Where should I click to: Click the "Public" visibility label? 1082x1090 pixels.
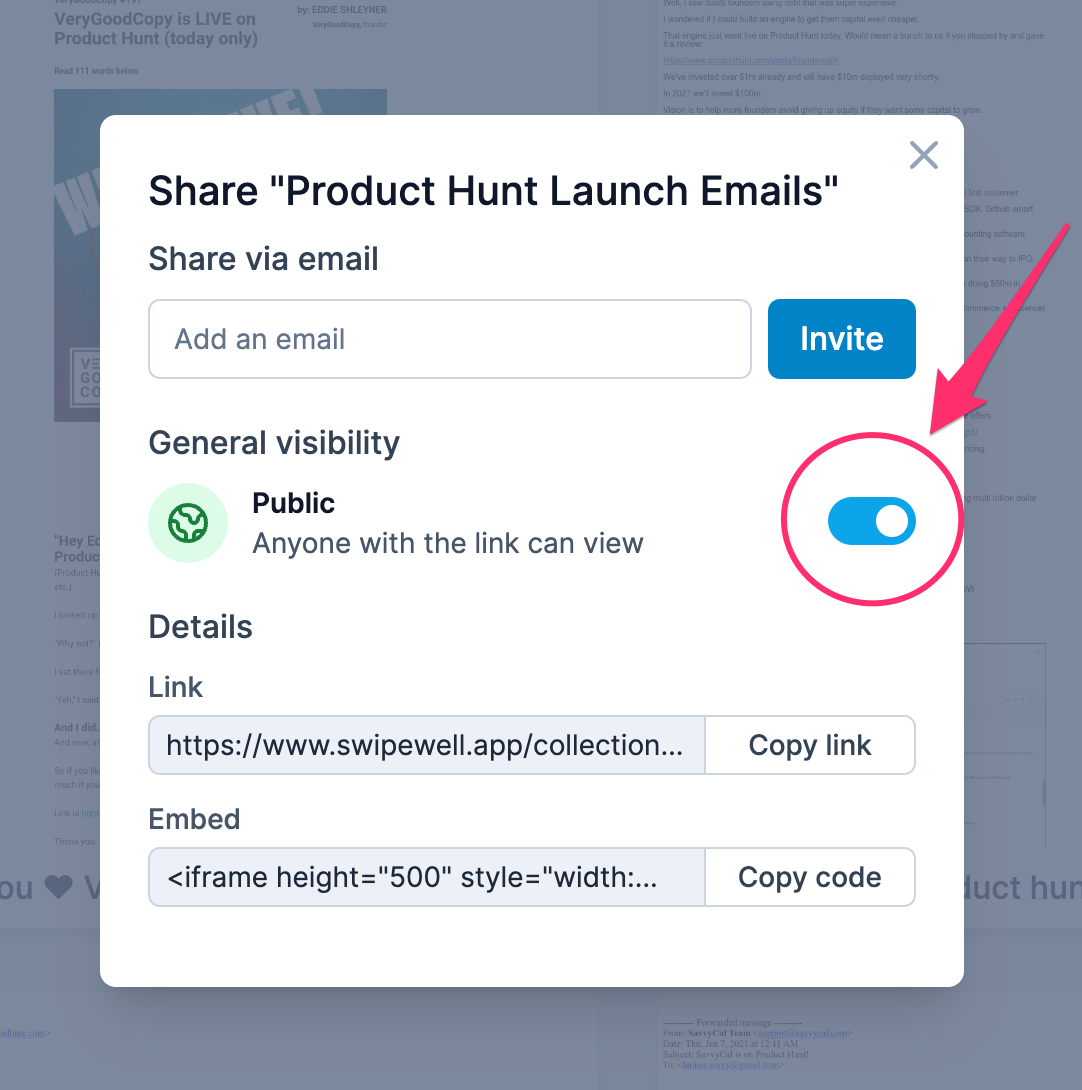(293, 503)
